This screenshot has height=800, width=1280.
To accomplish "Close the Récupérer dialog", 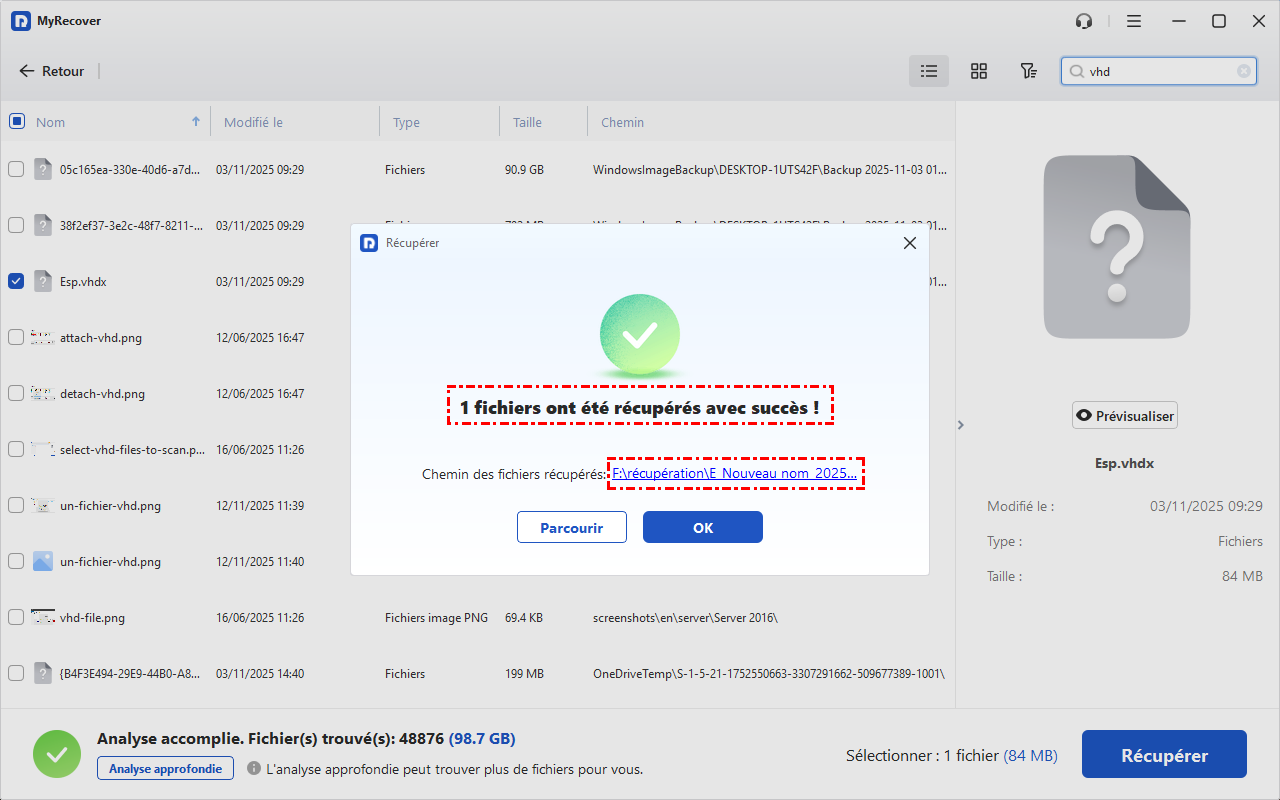I will pos(909,243).
